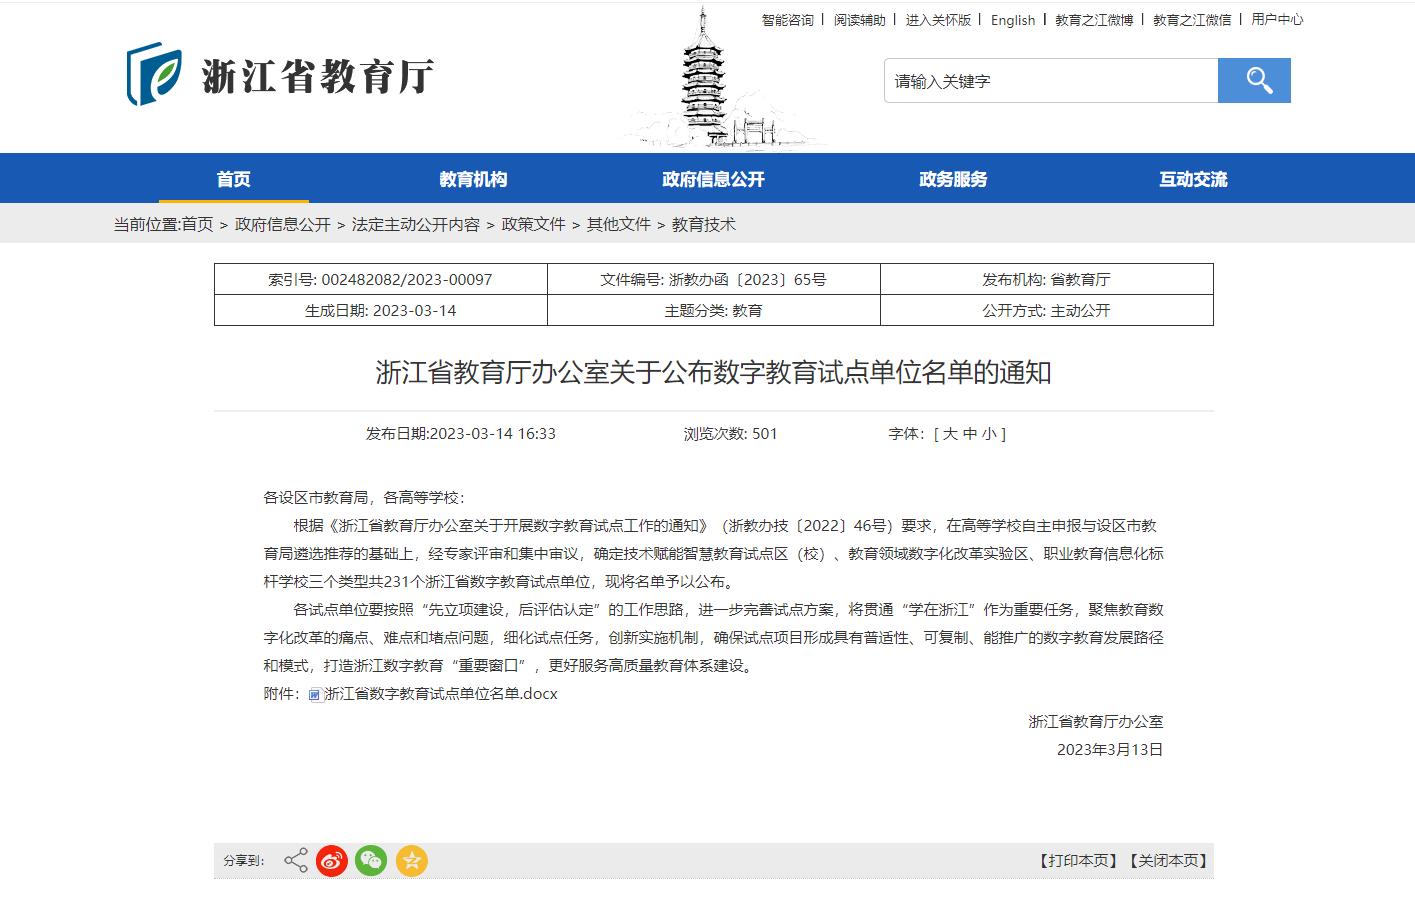Click the keyword search input field
The height and width of the screenshot is (917, 1415).
(1050, 81)
